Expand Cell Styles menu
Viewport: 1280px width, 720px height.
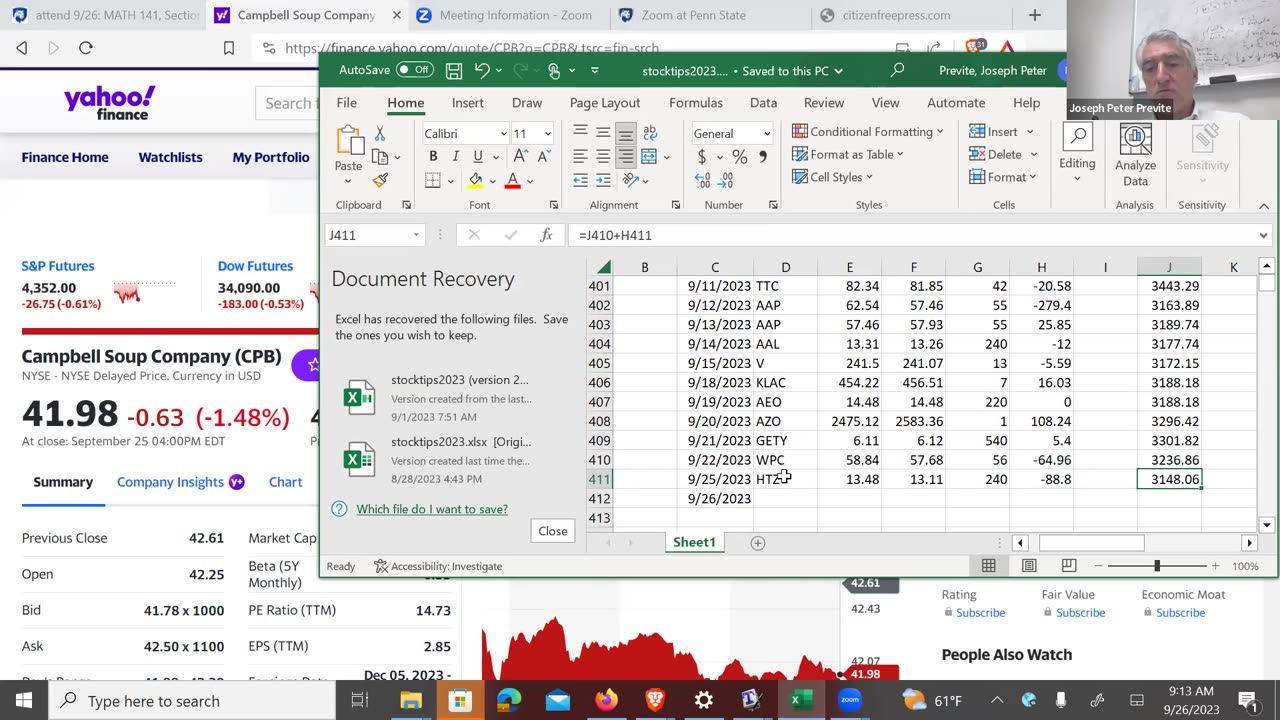coord(832,177)
